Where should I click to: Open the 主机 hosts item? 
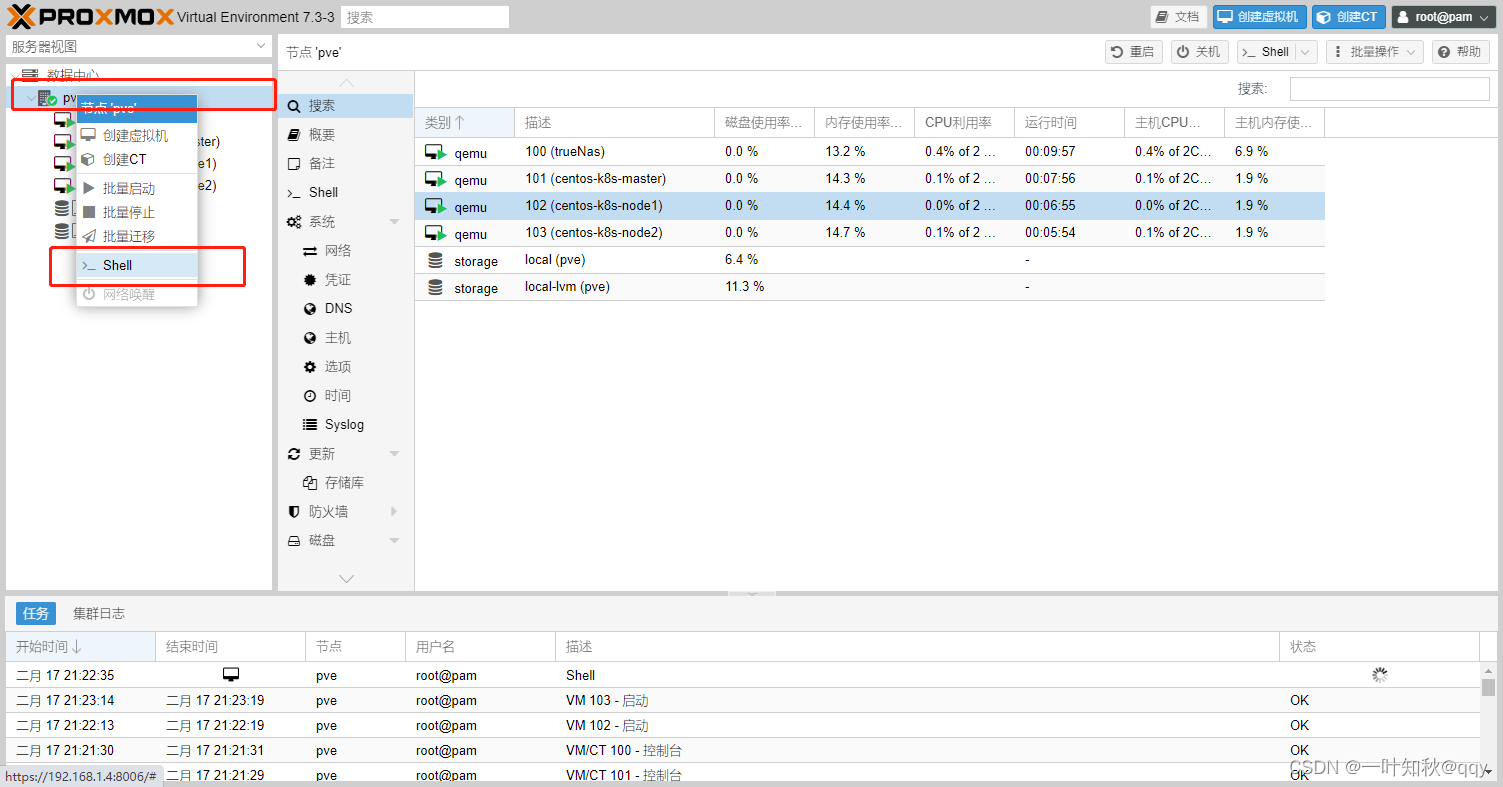coord(345,337)
